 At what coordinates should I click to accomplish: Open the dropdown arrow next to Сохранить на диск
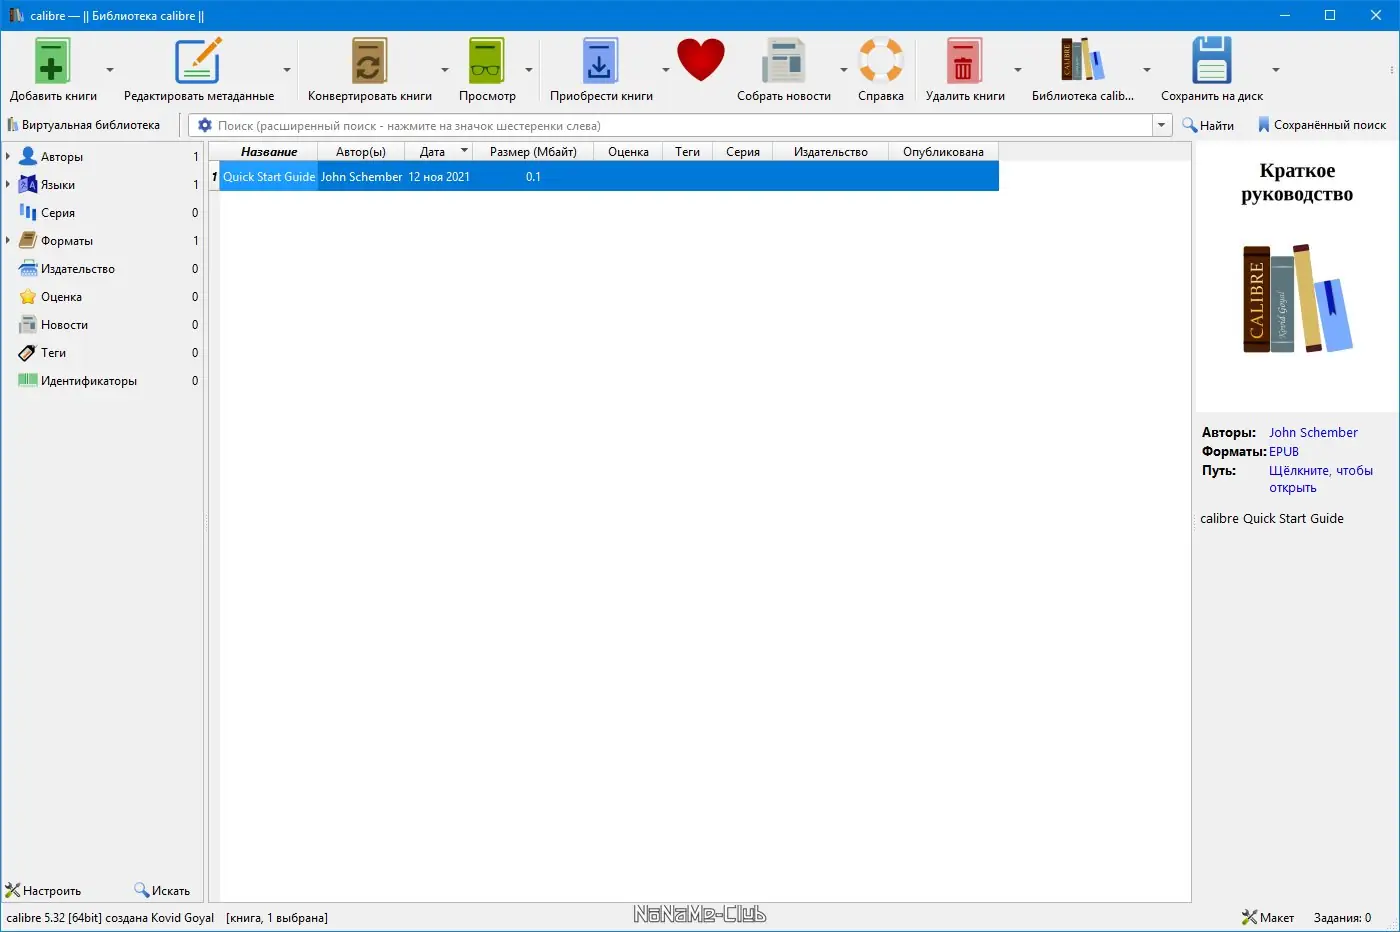coord(1276,70)
